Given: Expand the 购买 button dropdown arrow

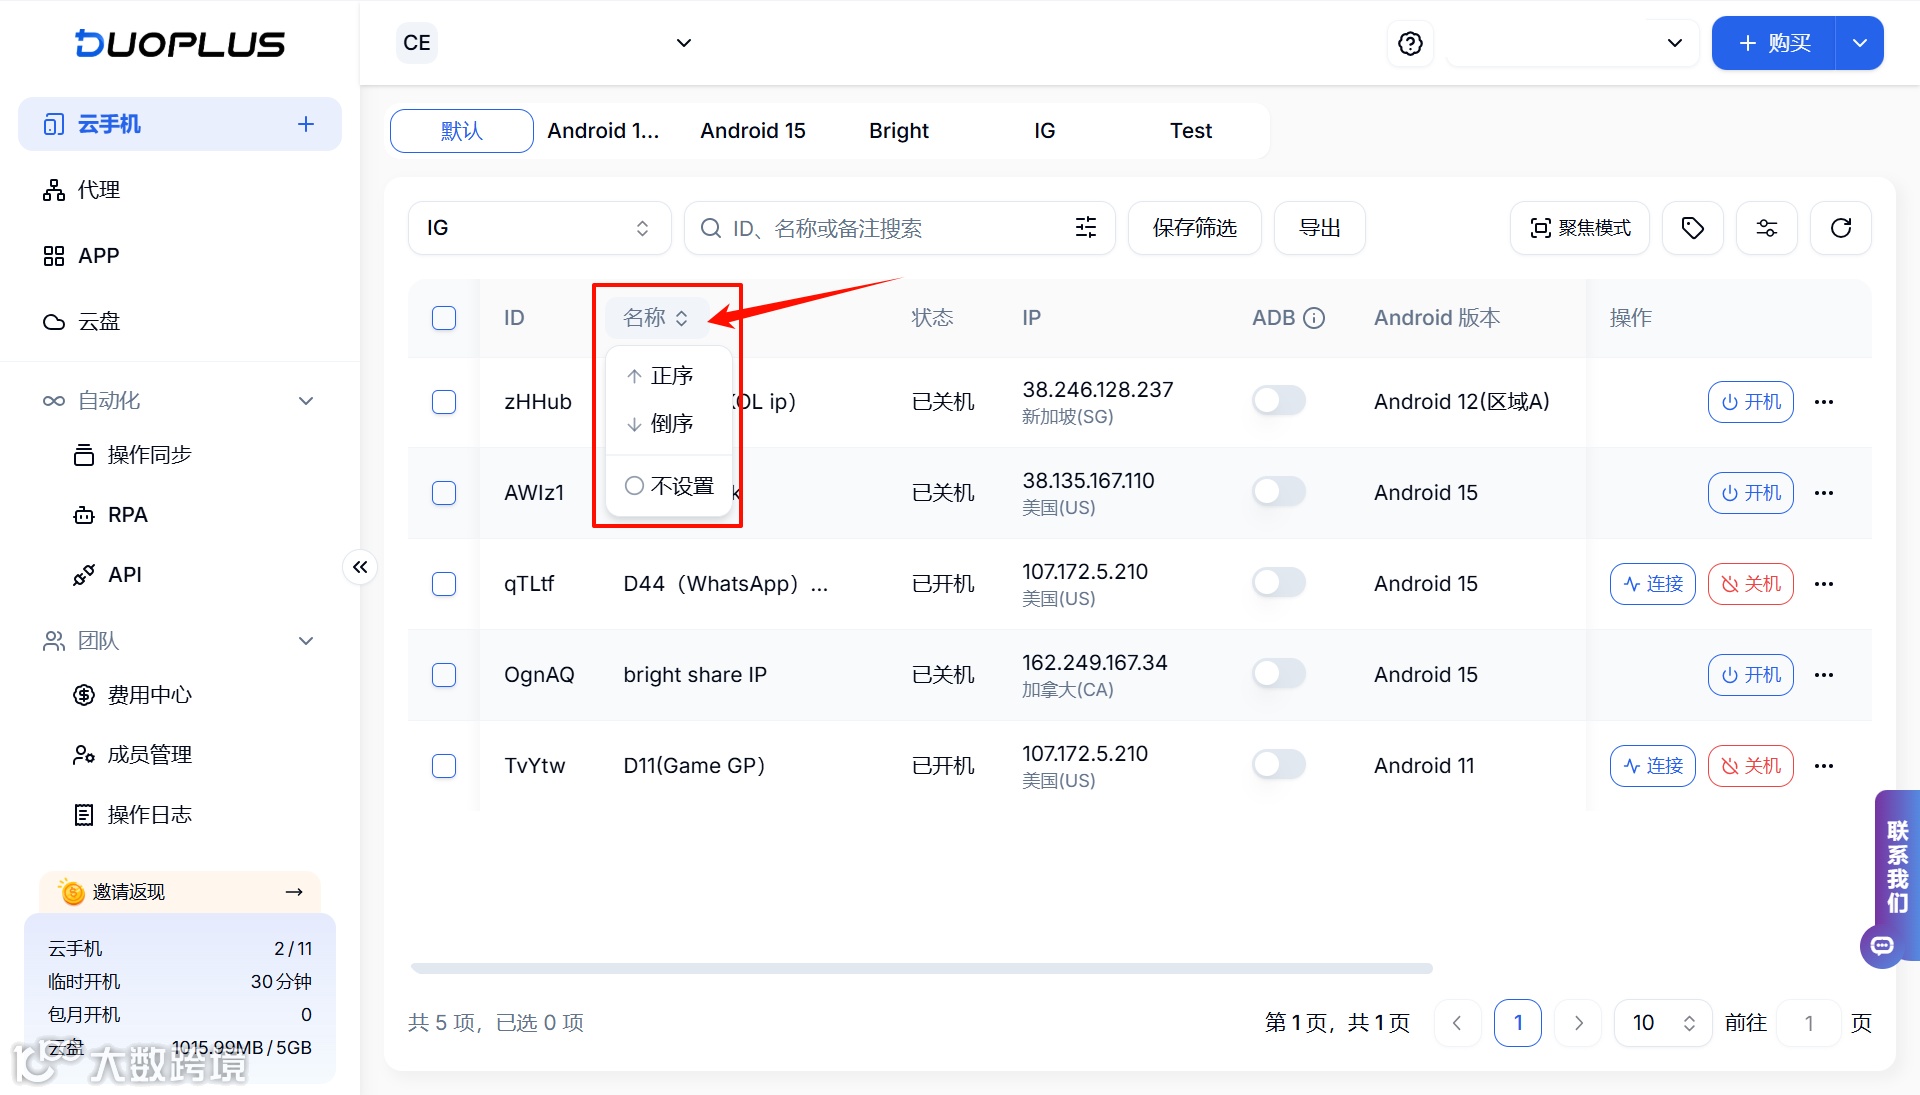Looking at the screenshot, I should [x=1859, y=43].
